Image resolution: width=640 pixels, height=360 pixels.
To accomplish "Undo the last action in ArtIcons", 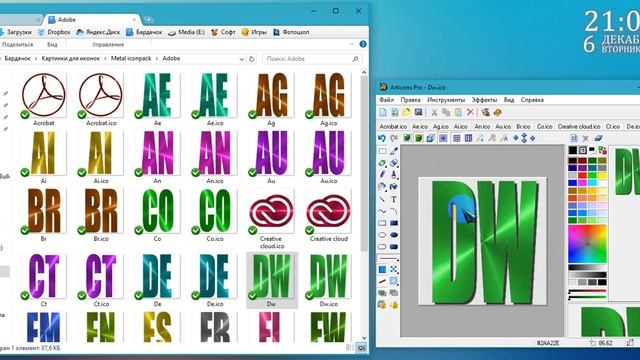I will 382,138.
